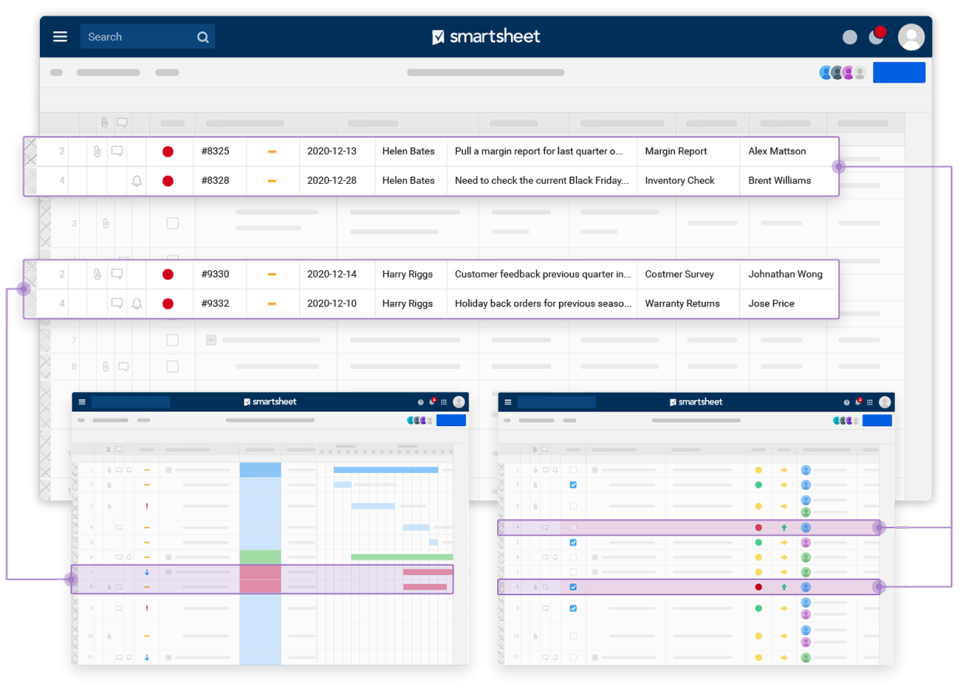Open the hamburger menu in main Smartsheet header
Viewport: 960px width, 691px height.
pos(60,37)
